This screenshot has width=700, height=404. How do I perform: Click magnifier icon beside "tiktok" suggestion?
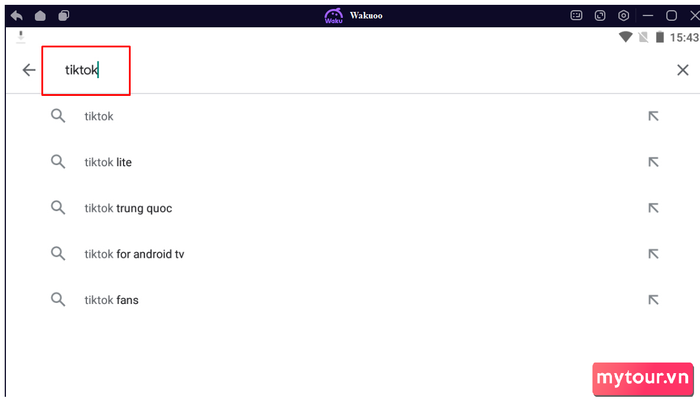coord(58,116)
